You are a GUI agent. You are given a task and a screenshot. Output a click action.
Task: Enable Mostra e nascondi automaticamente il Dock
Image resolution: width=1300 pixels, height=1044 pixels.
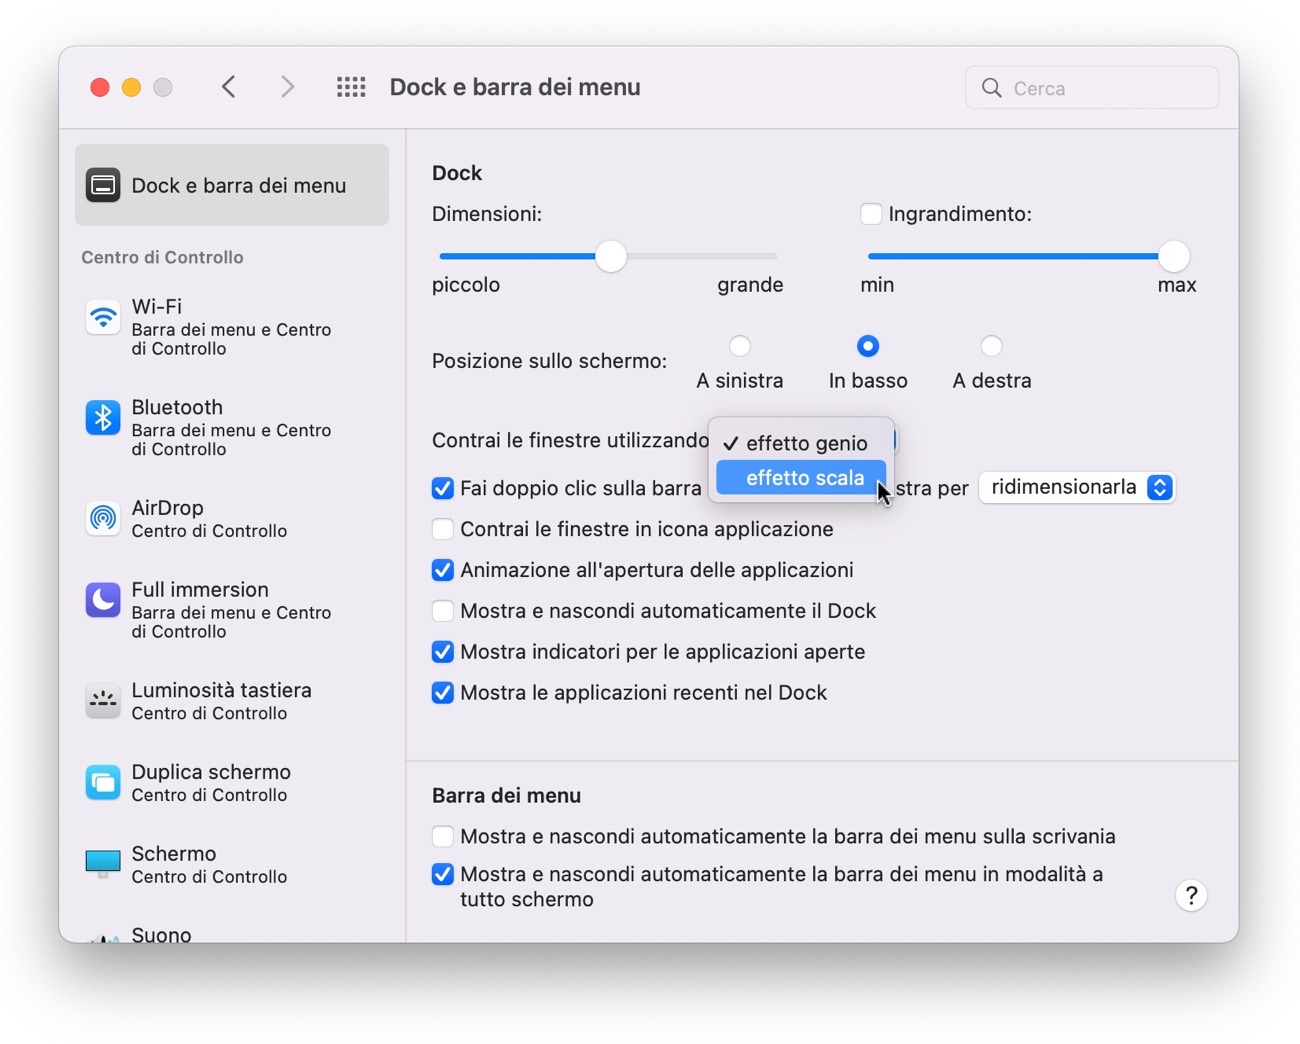(x=443, y=610)
